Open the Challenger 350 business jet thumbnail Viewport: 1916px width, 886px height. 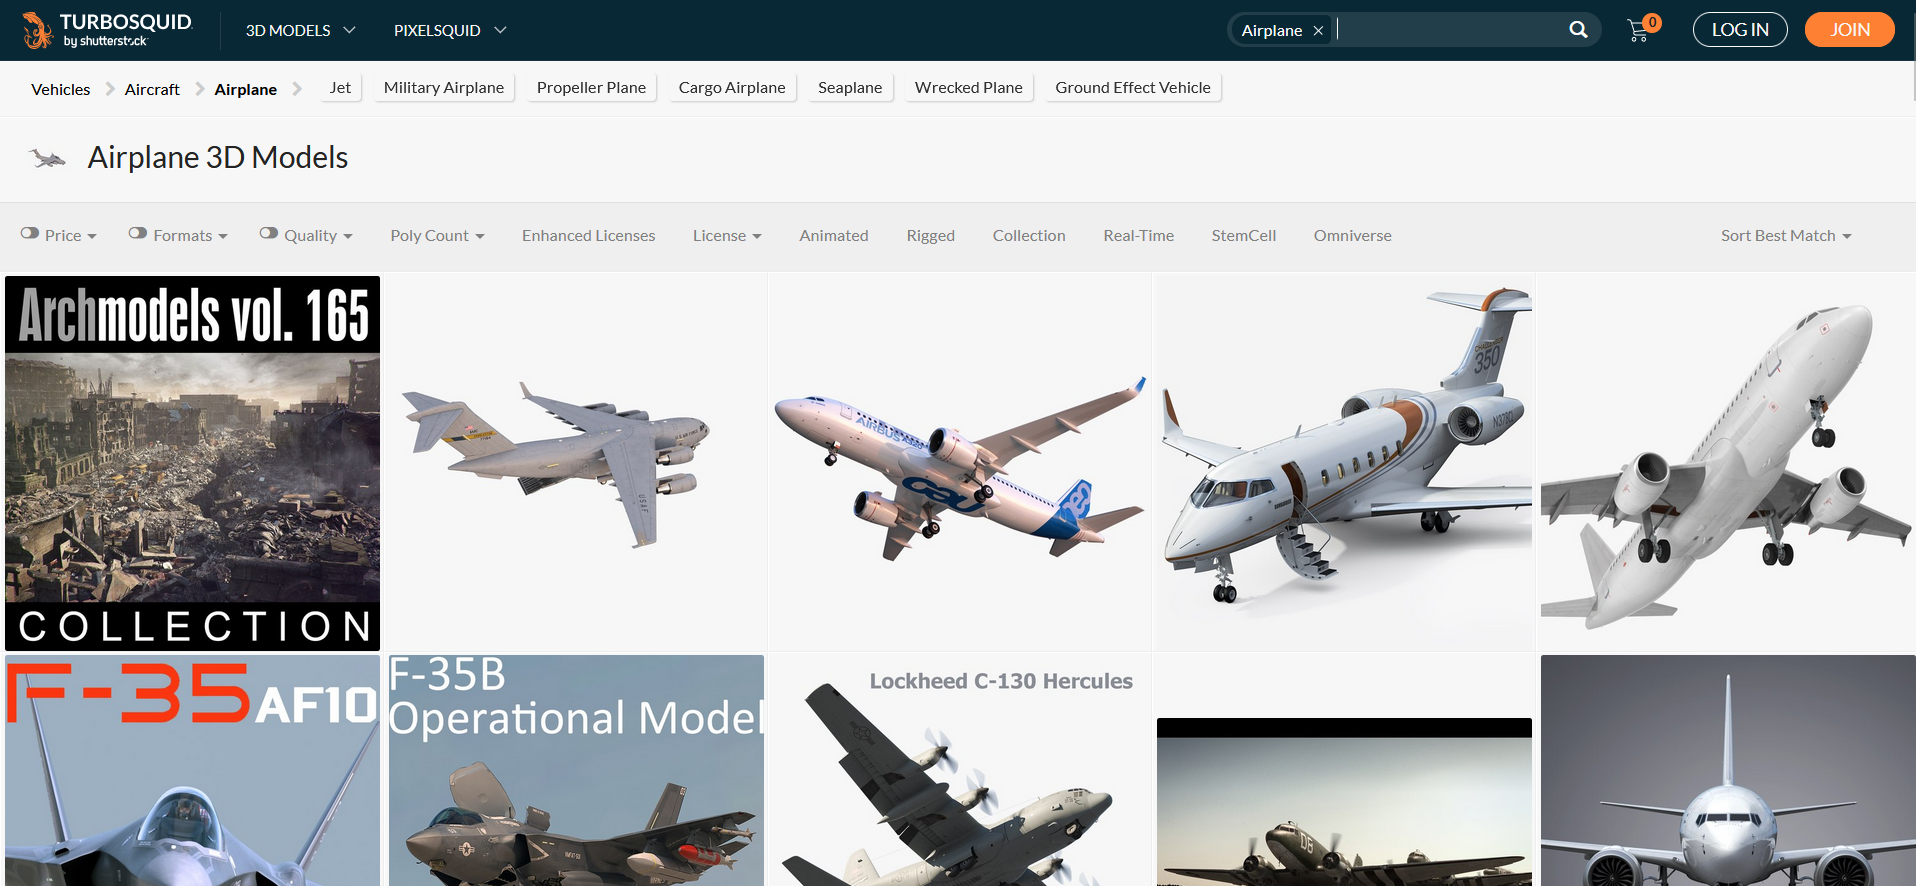click(1344, 464)
